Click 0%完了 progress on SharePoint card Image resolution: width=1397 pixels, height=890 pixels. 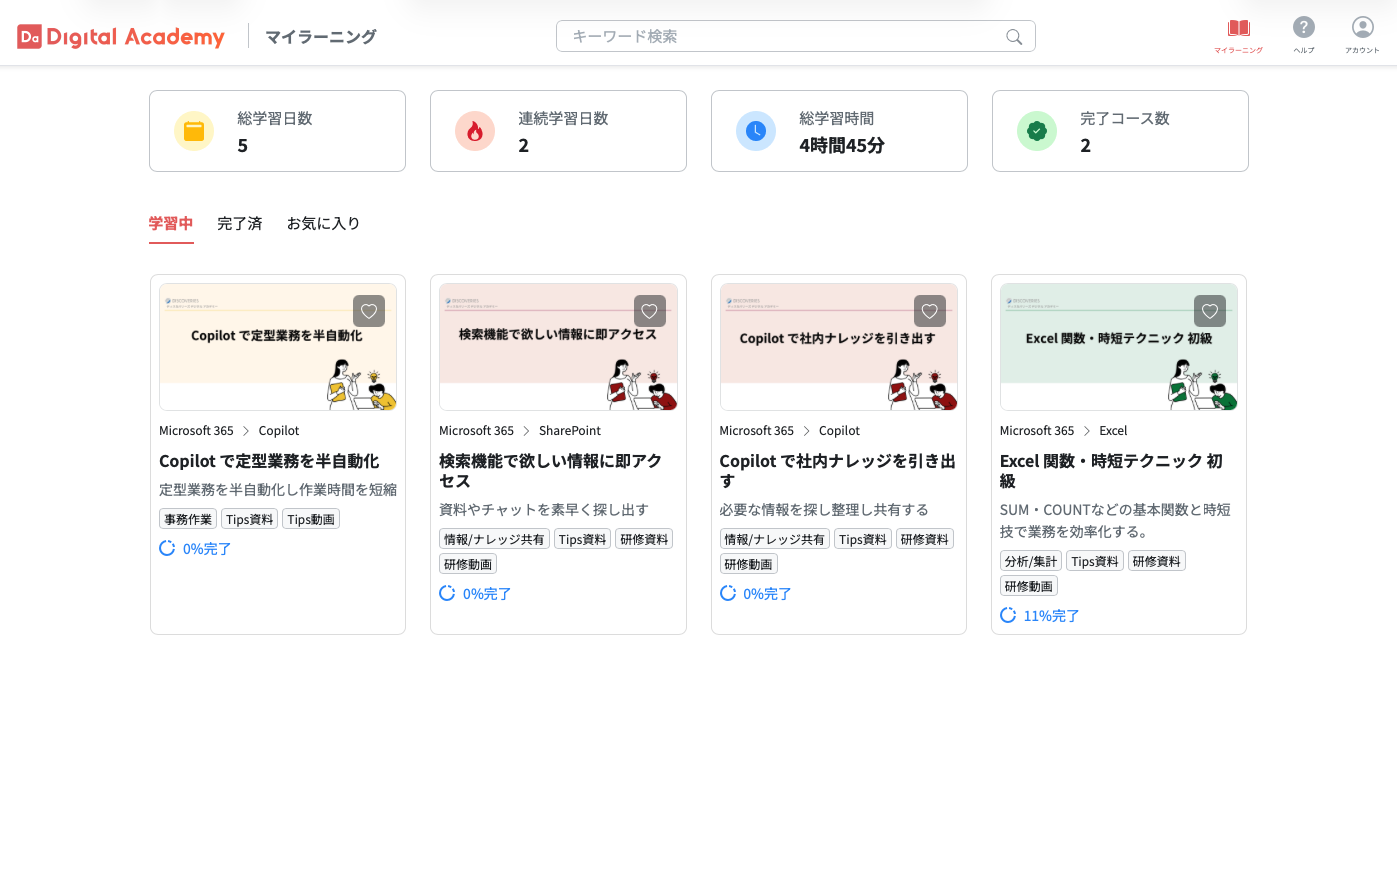(475, 594)
